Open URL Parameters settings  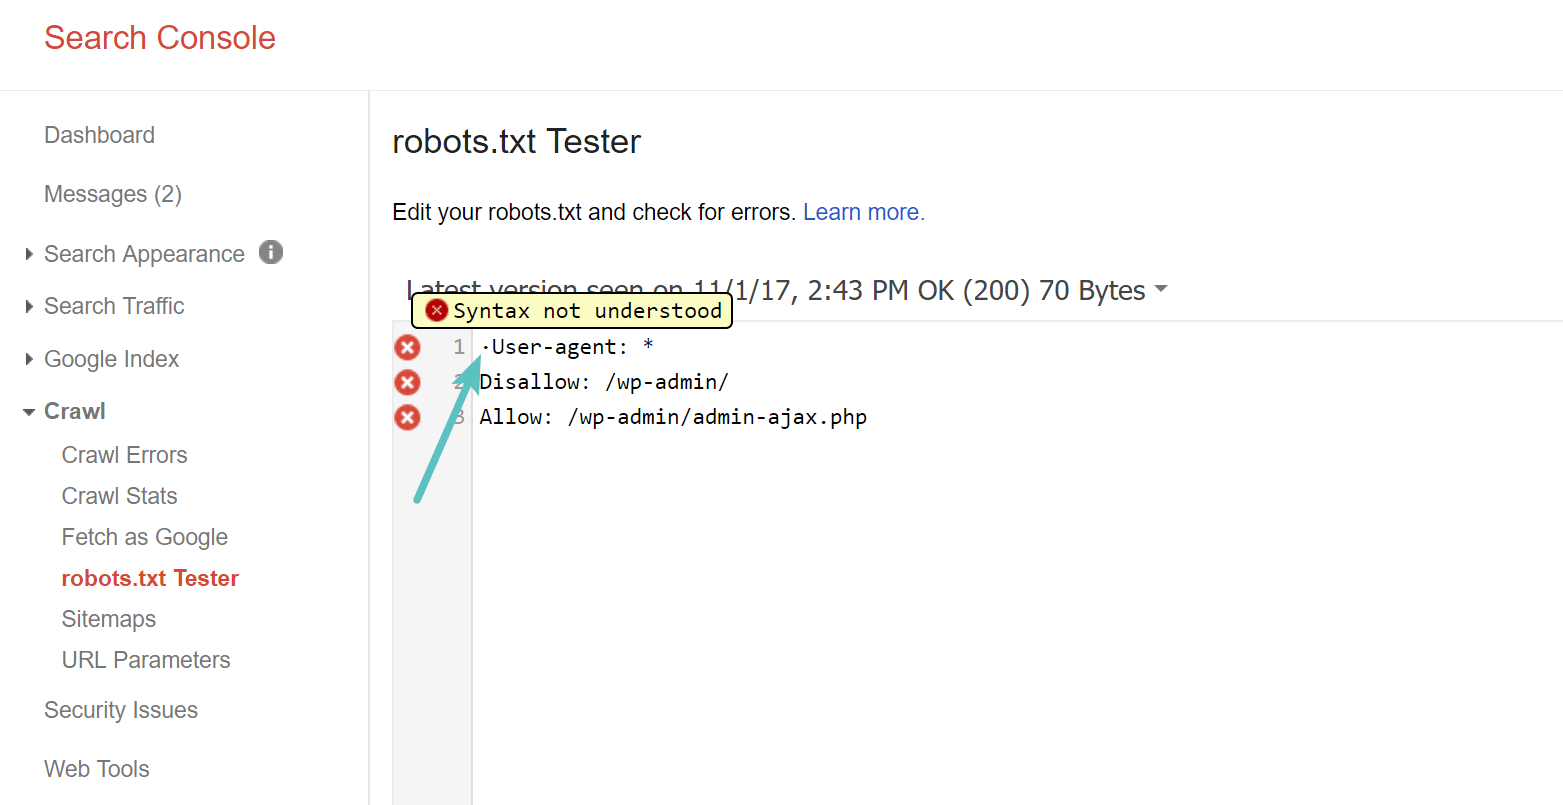(x=146, y=659)
